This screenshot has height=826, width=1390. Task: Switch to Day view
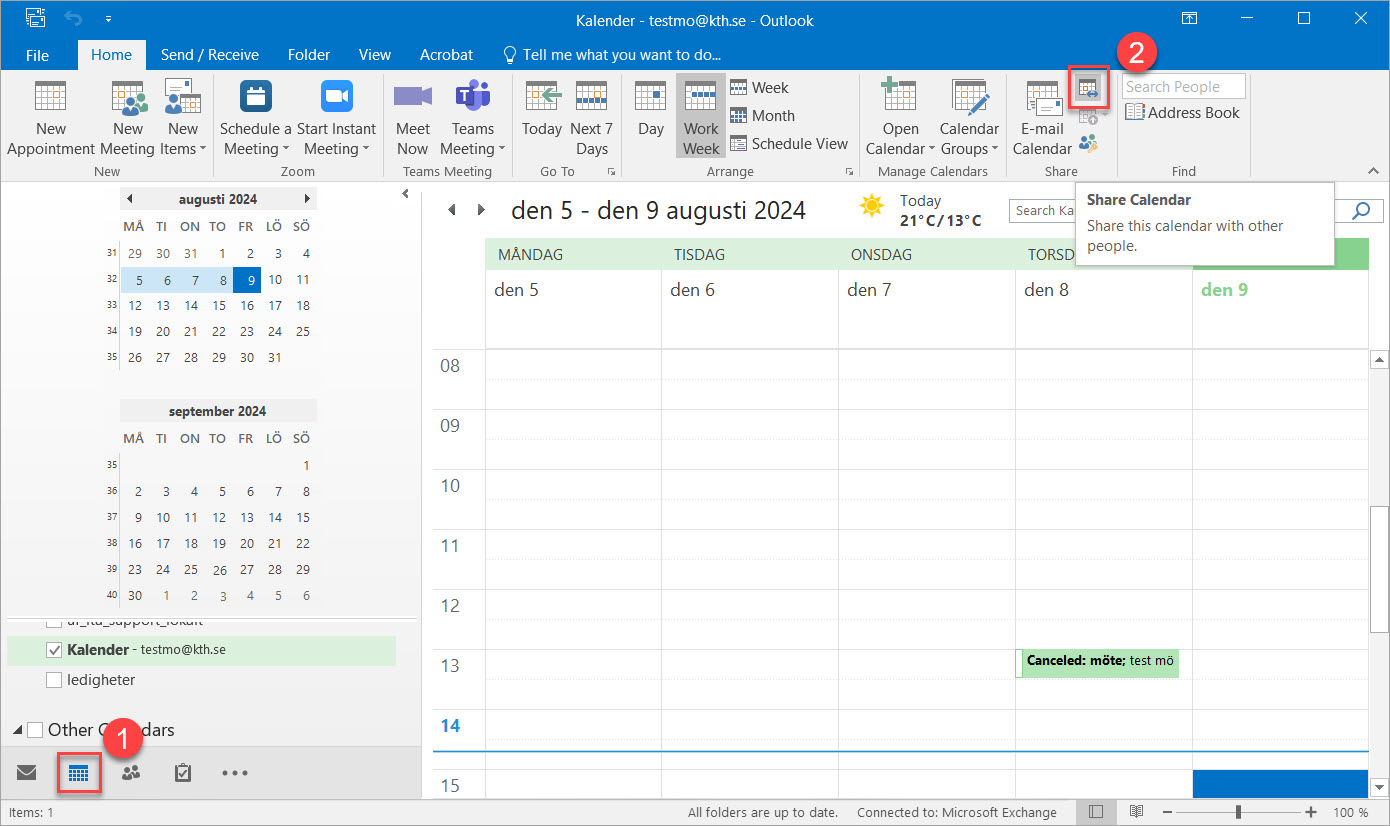651,110
